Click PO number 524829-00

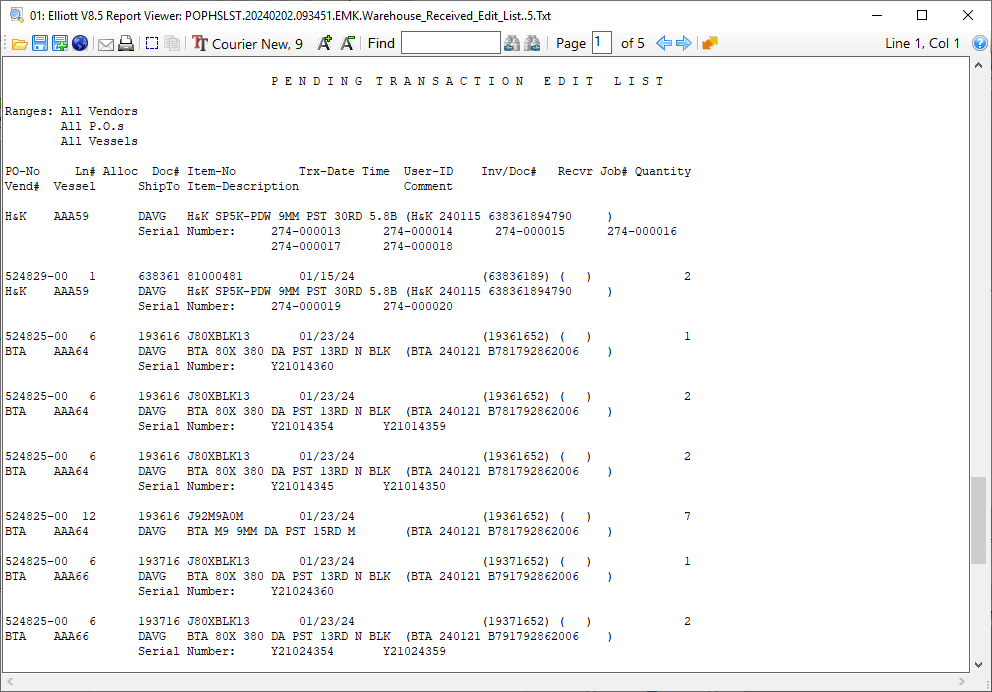pyautogui.click(x=37, y=276)
